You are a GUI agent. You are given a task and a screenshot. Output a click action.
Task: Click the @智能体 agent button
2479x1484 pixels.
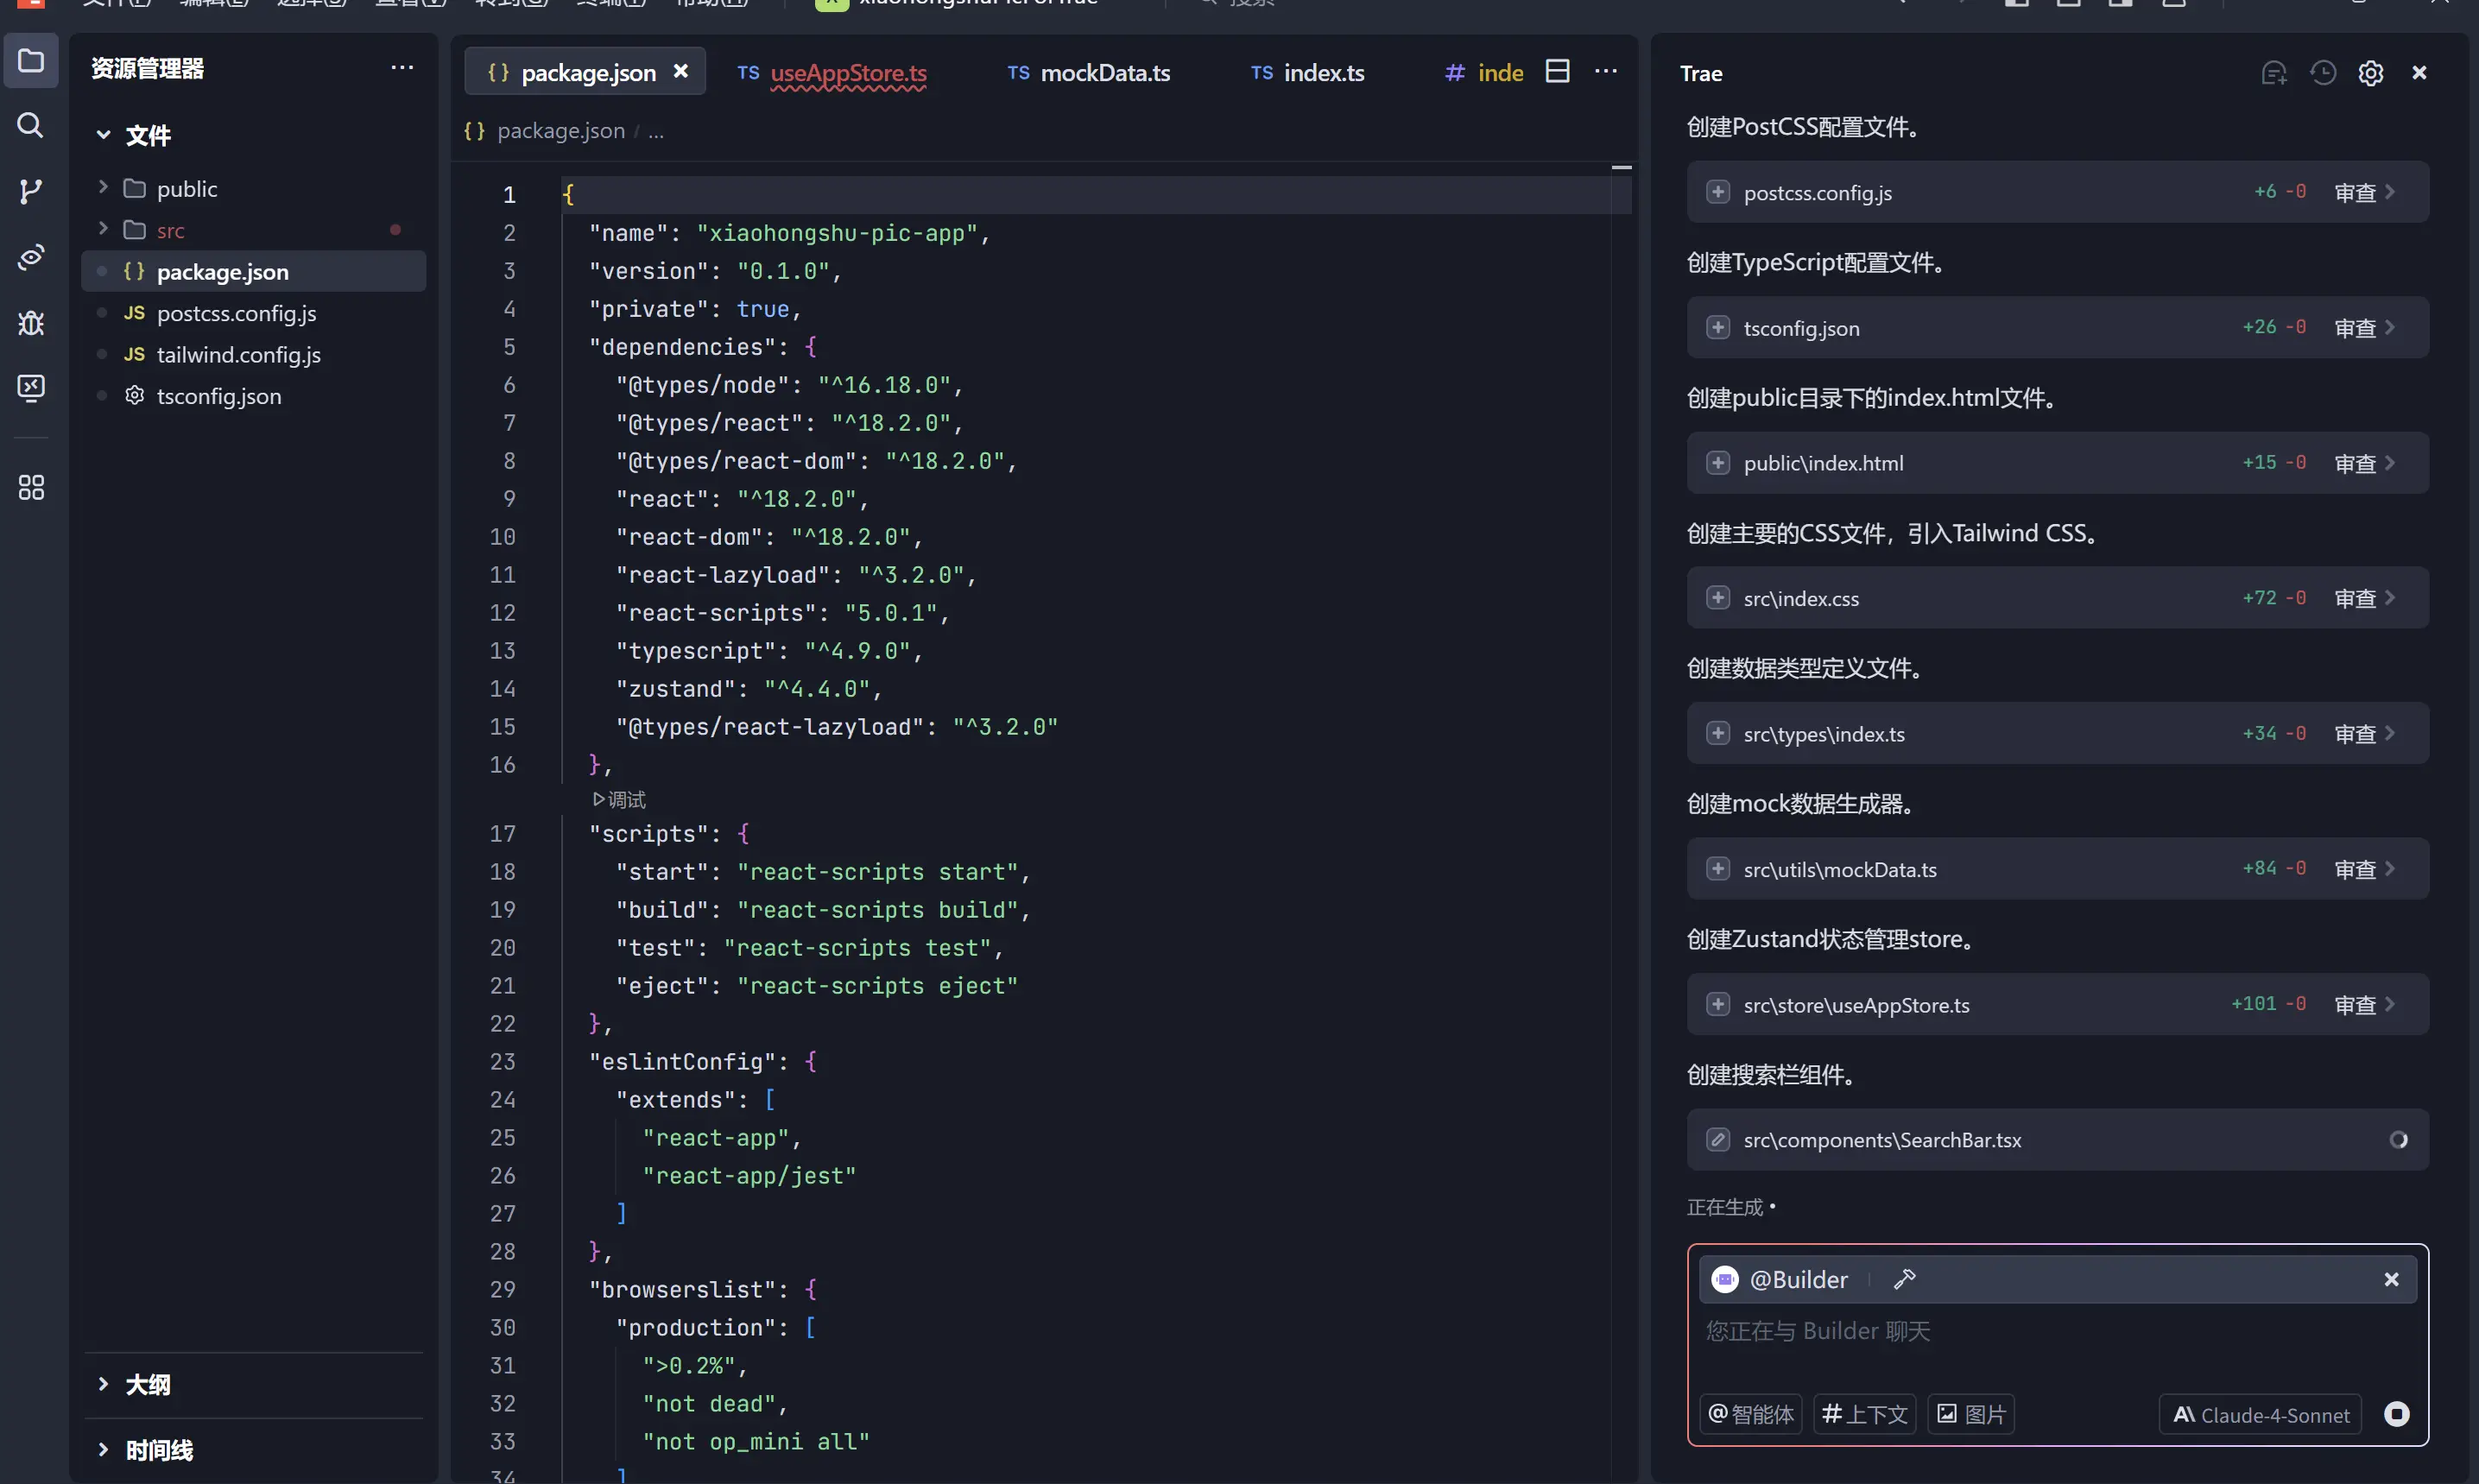1750,1414
